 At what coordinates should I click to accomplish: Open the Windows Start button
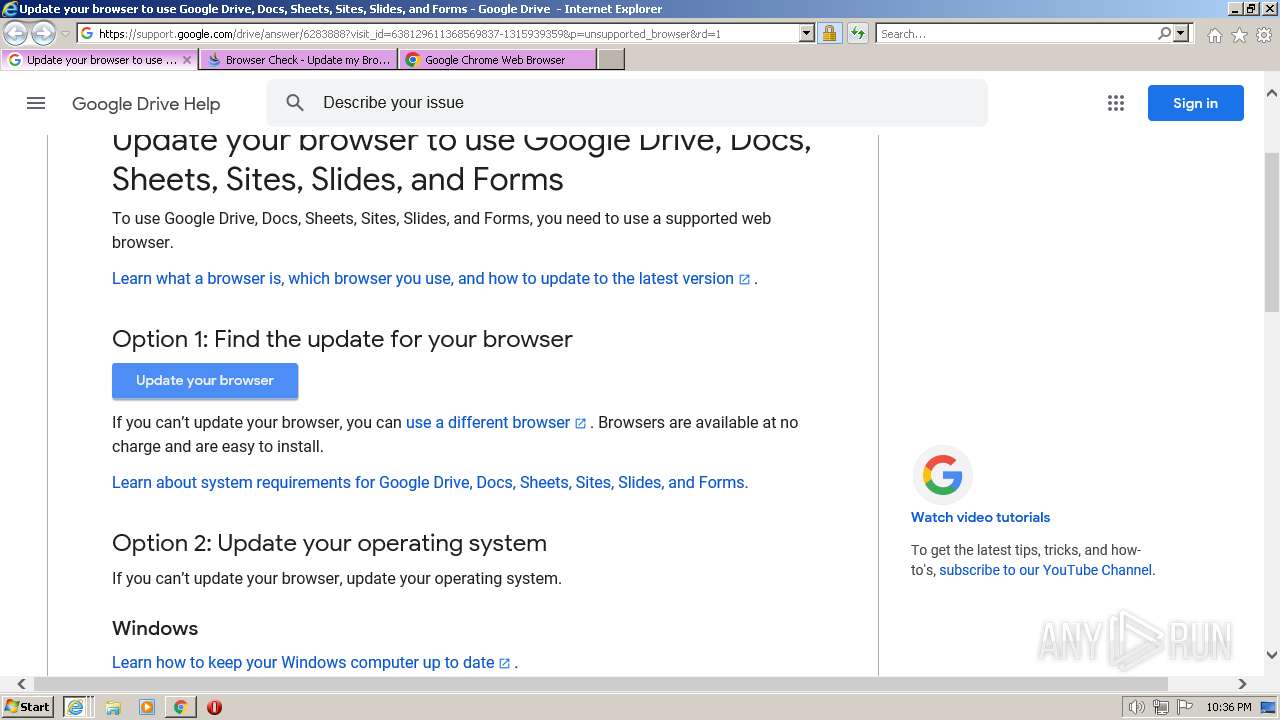coord(27,706)
